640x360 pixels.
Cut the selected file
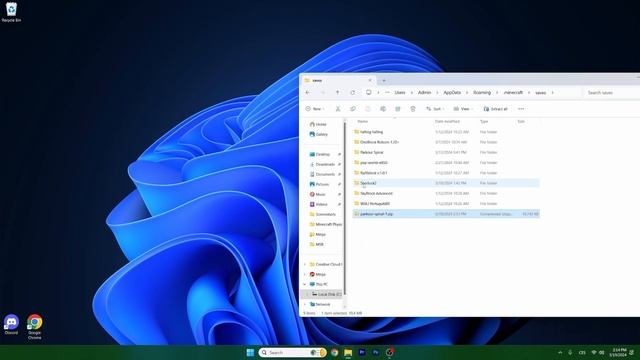(338, 109)
